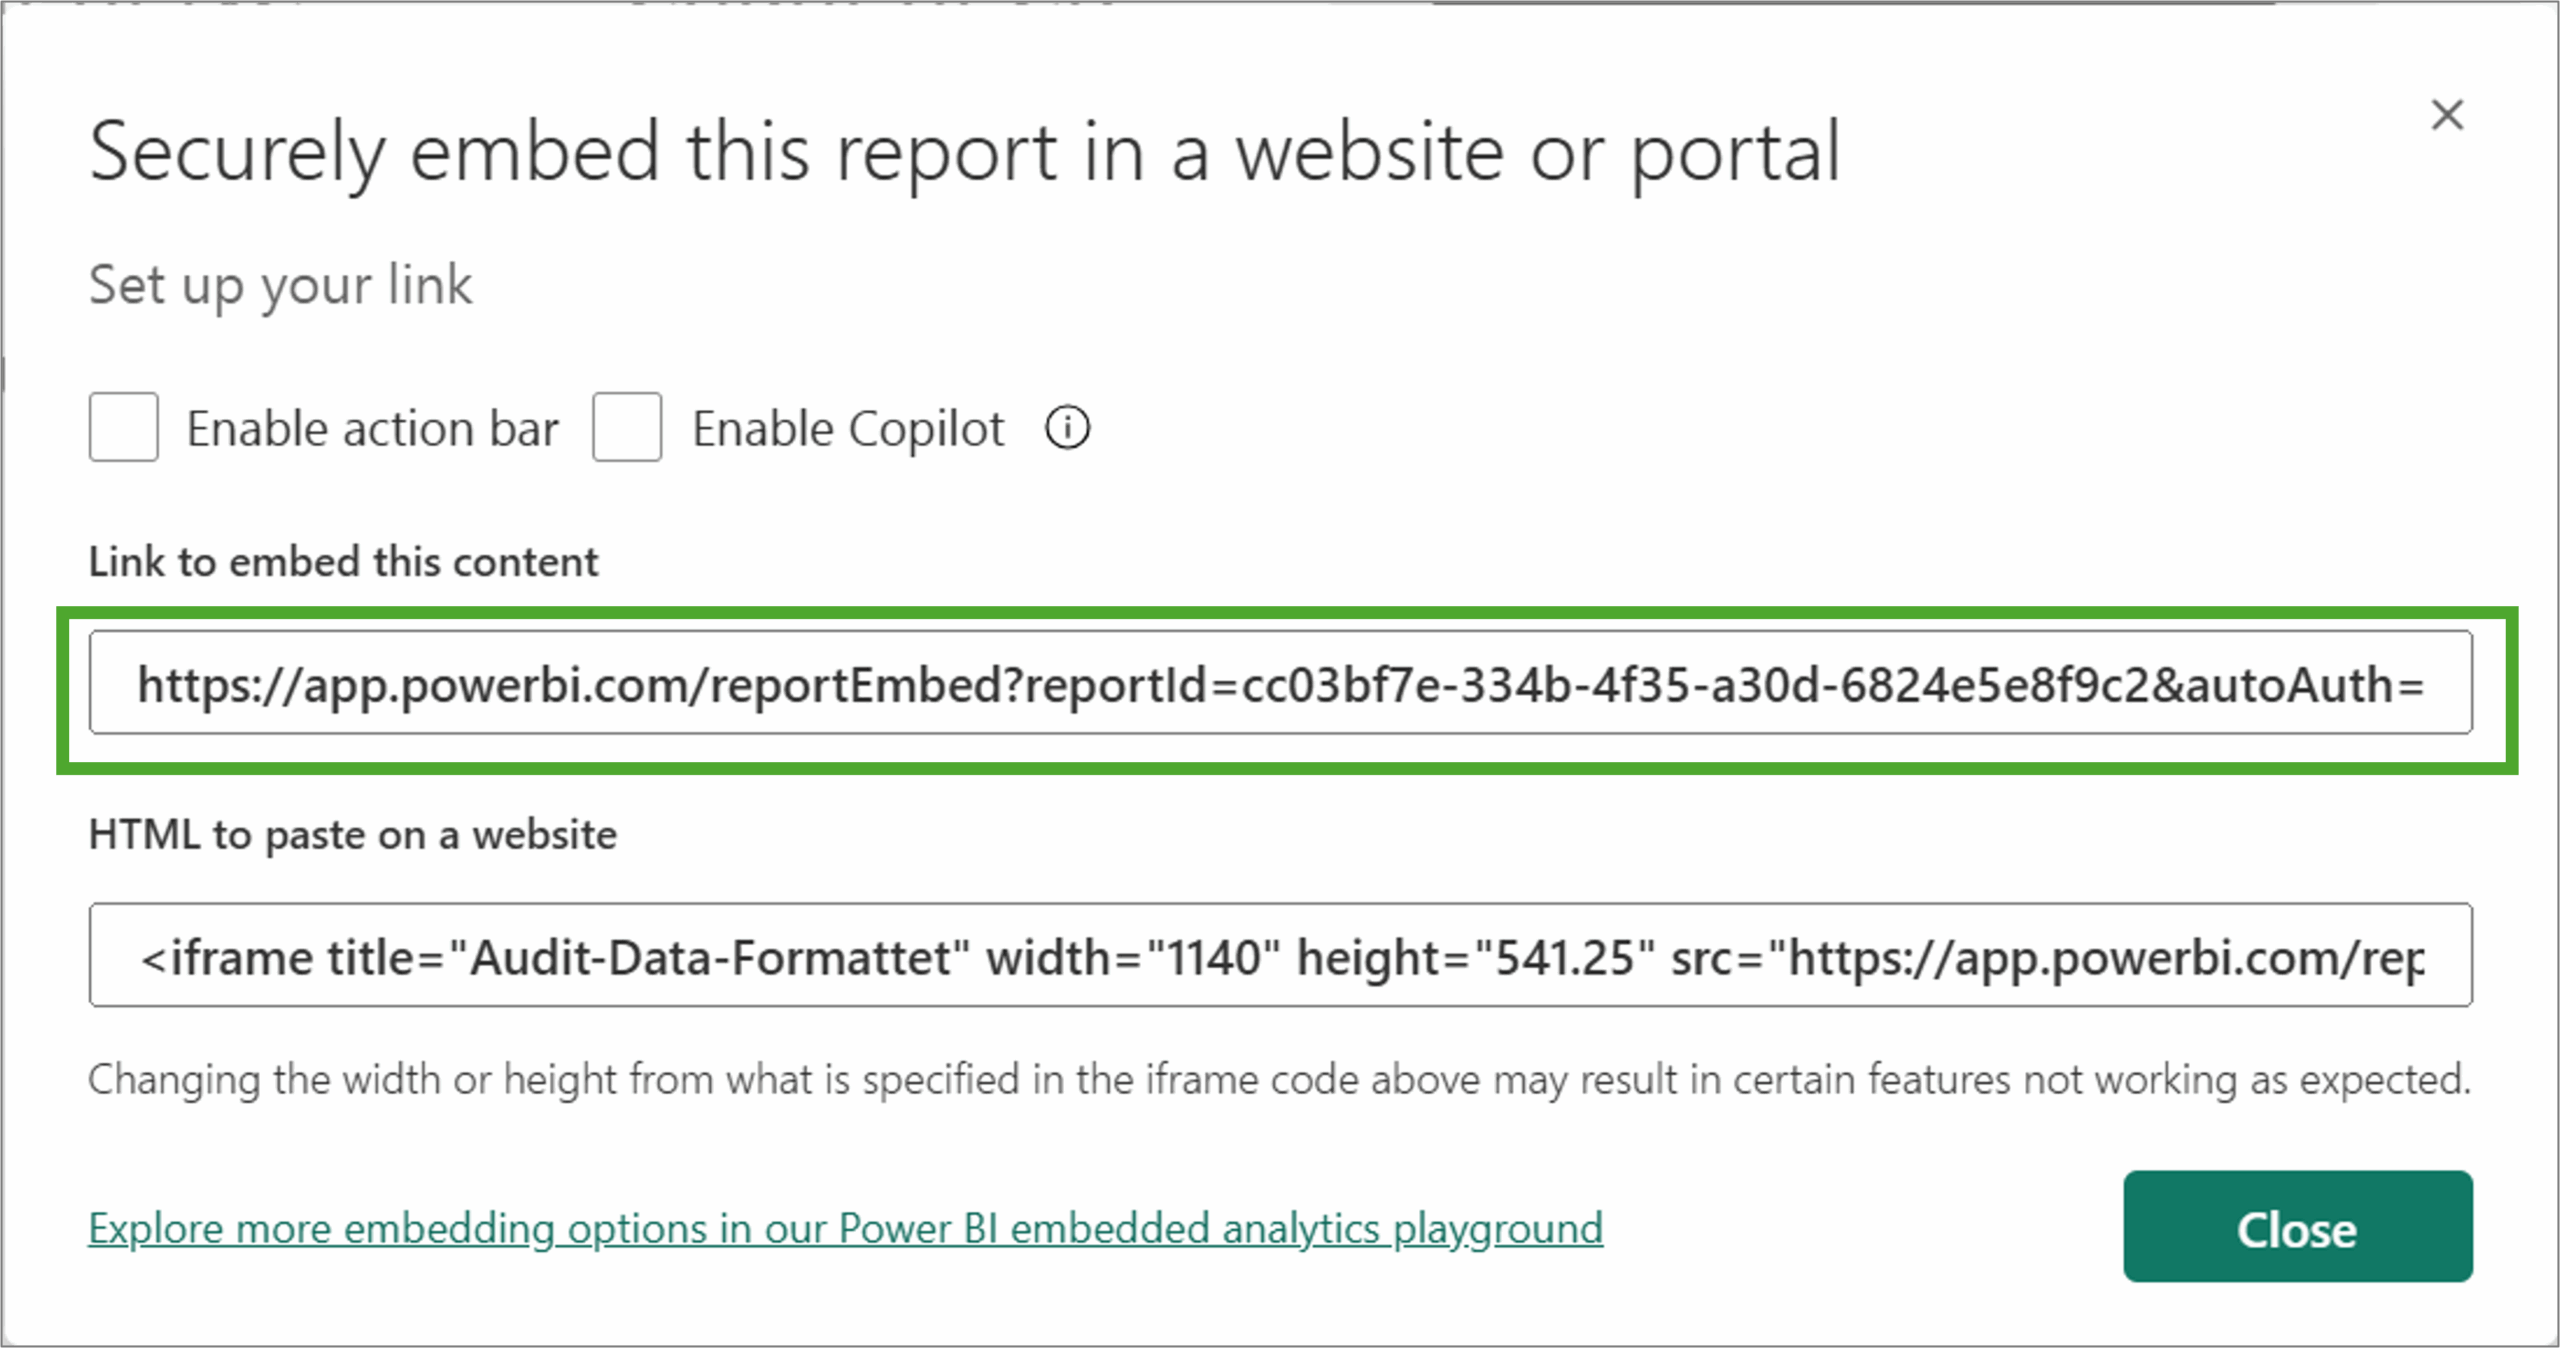2560x1348 pixels.
Task: Click the 'Enable action bar' label text
Action: pos(372,429)
